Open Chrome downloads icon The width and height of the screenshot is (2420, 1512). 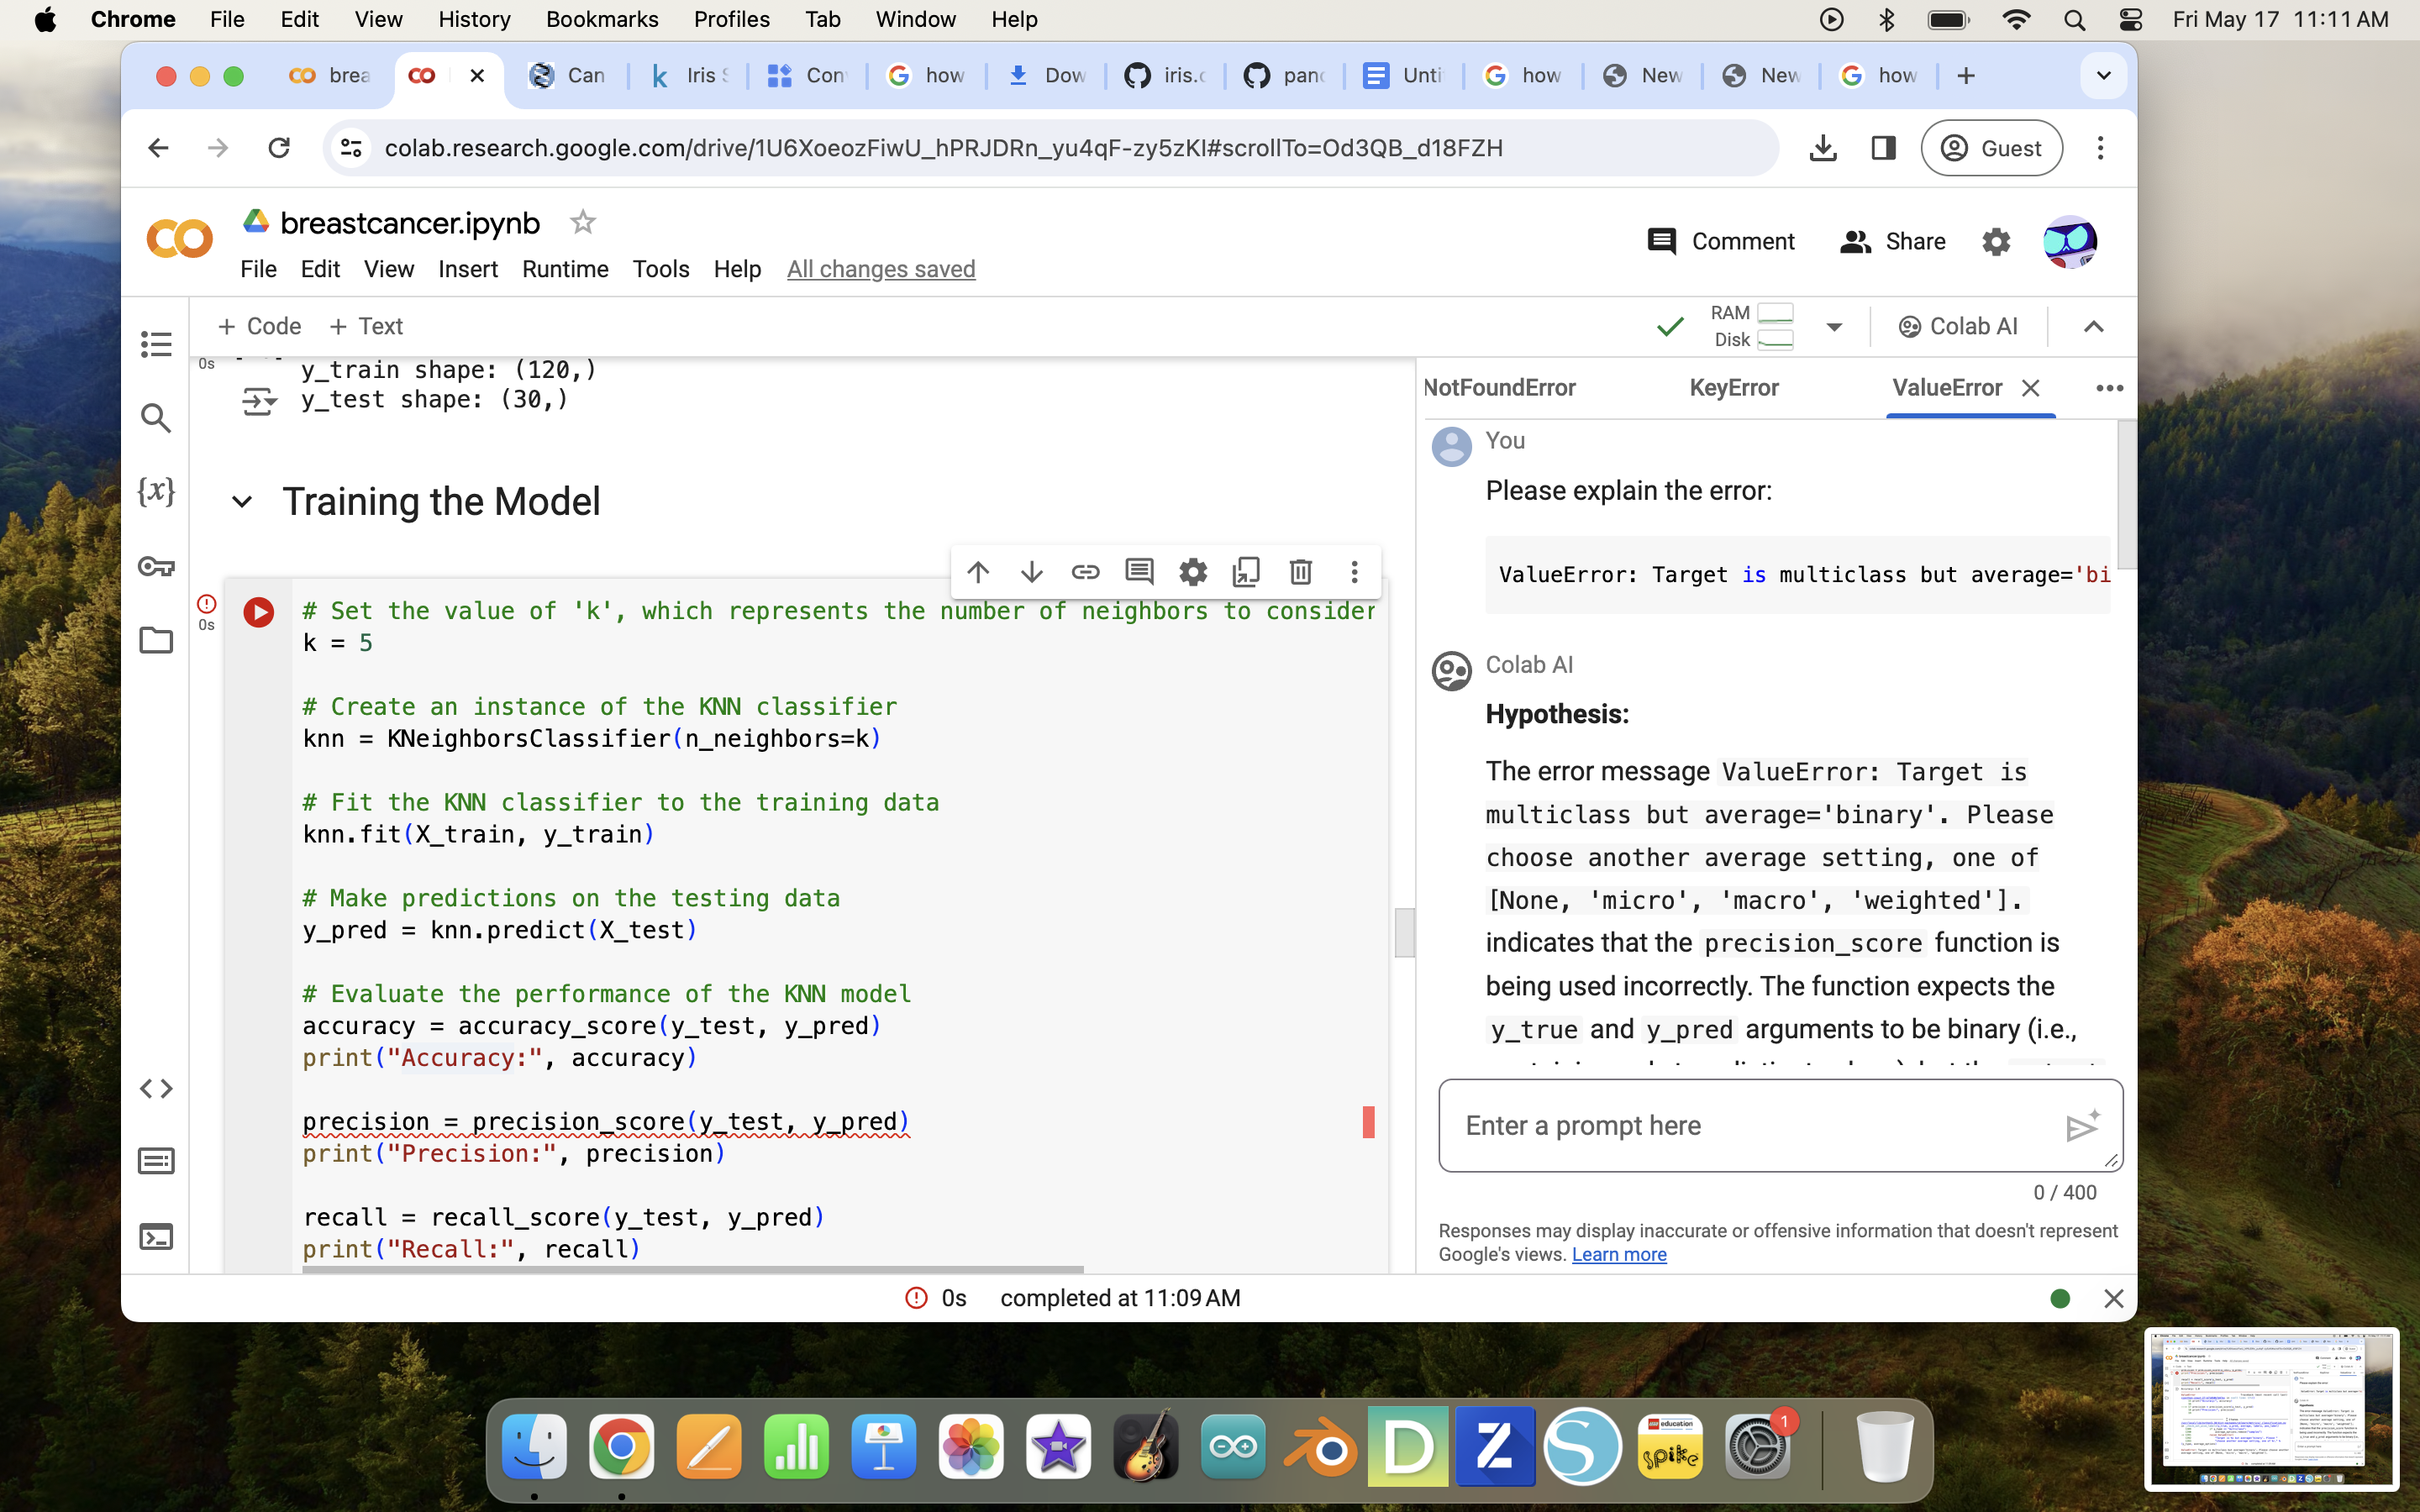coord(1822,148)
